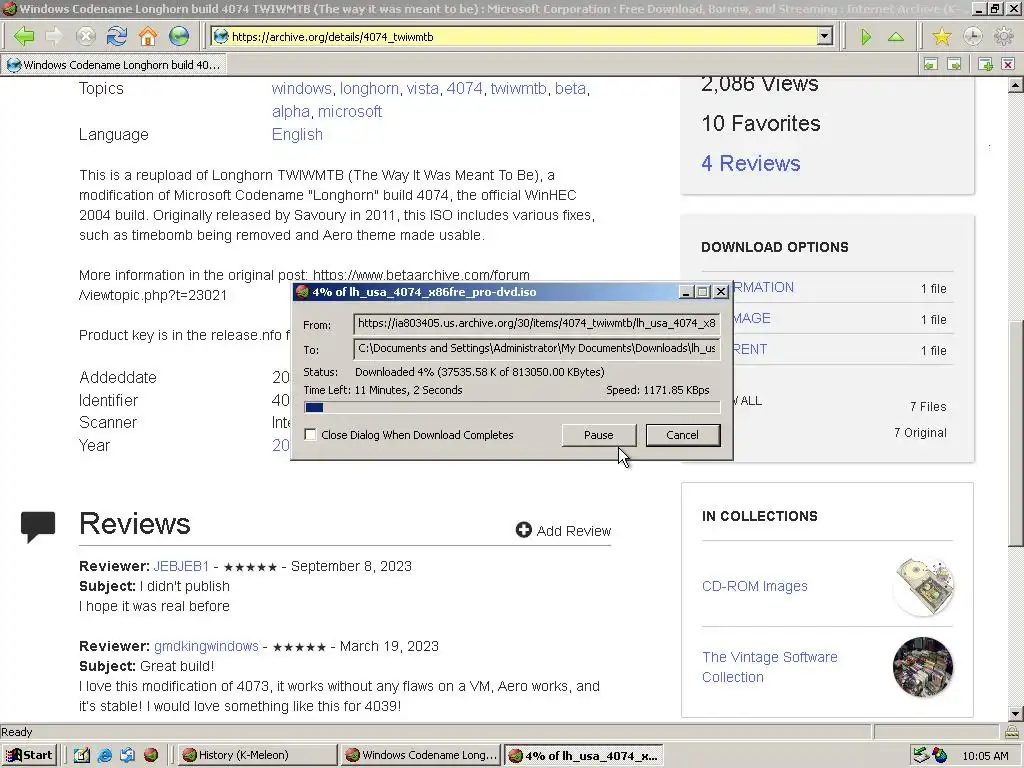The width and height of the screenshot is (1024, 768).
Task: Go to the Home page icon
Action: tap(148, 37)
